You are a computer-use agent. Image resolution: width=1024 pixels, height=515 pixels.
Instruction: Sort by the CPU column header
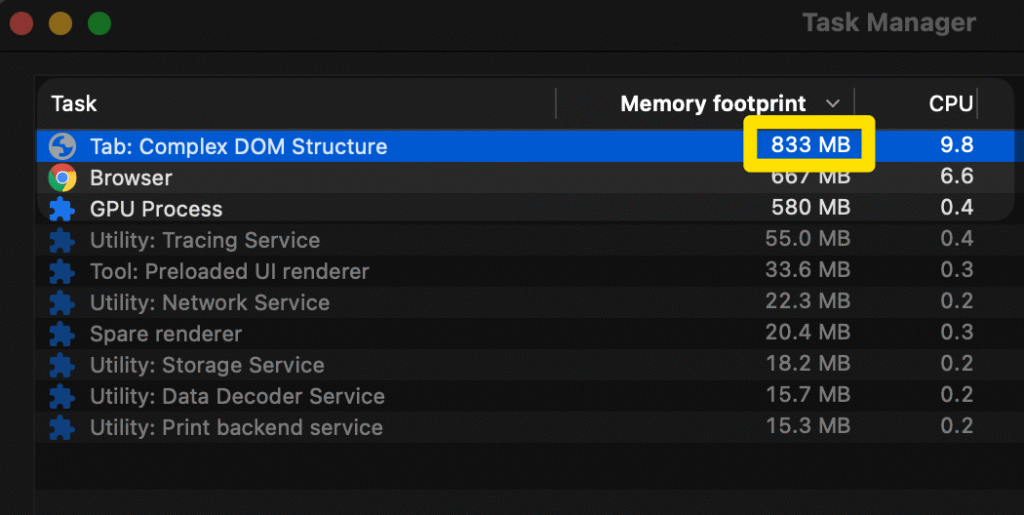click(950, 104)
